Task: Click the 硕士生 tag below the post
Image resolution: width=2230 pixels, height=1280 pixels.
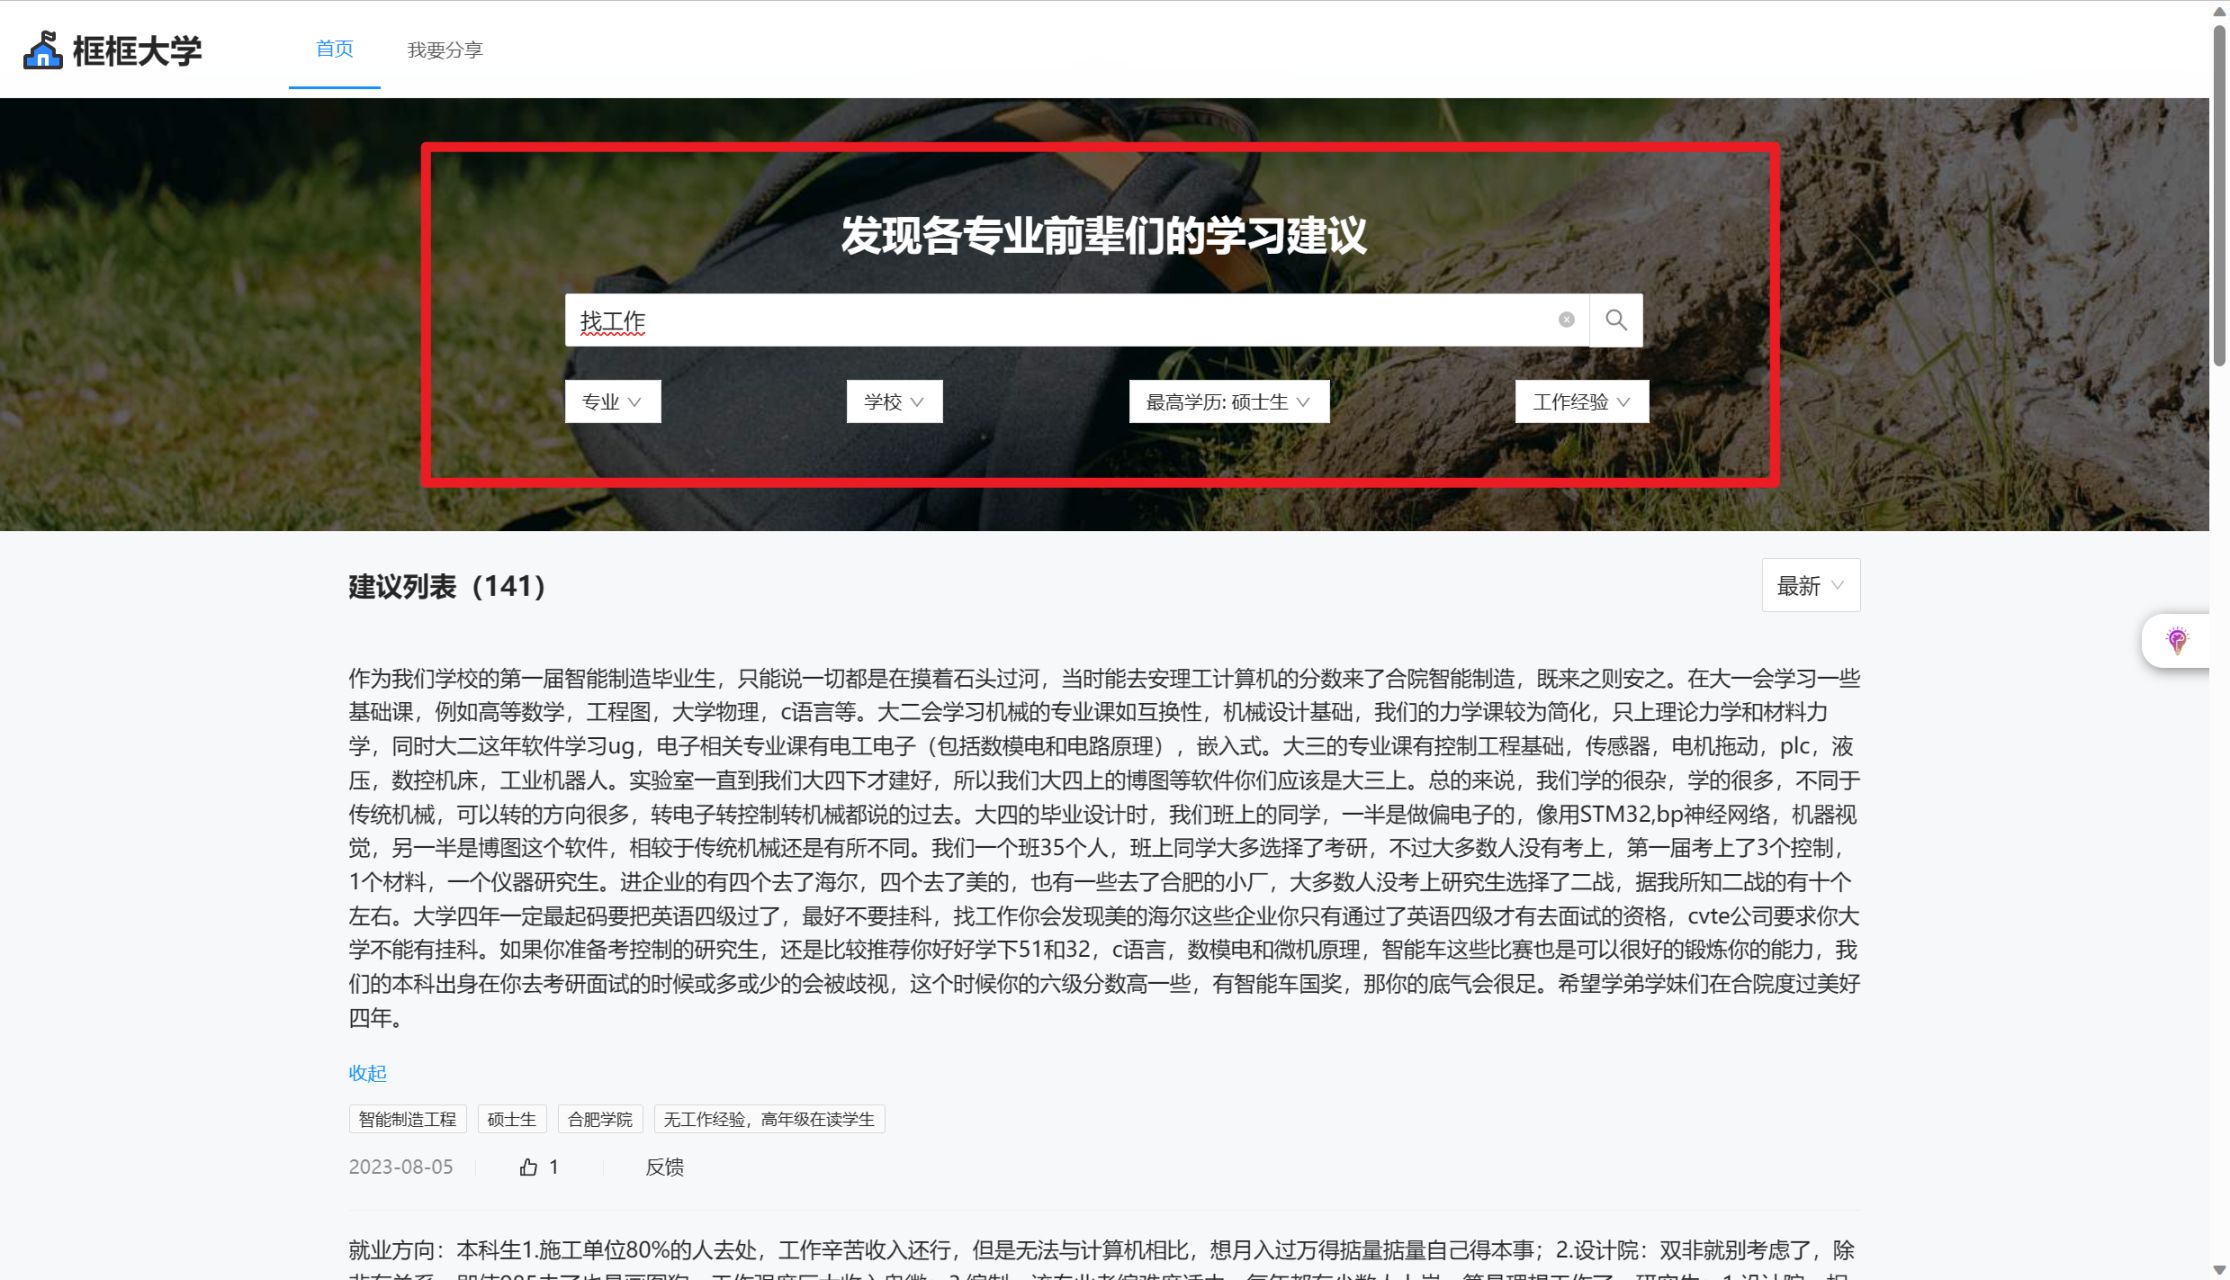Action: coord(511,1119)
